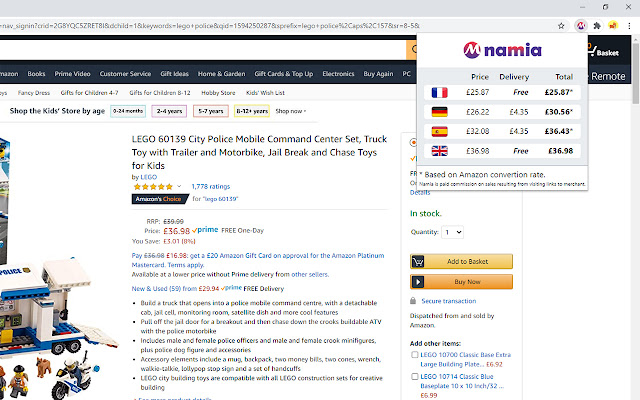The height and width of the screenshot is (400, 640).
Task: Open the Hobby Store tab
Action: pyautogui.click(x=218, y=93)
